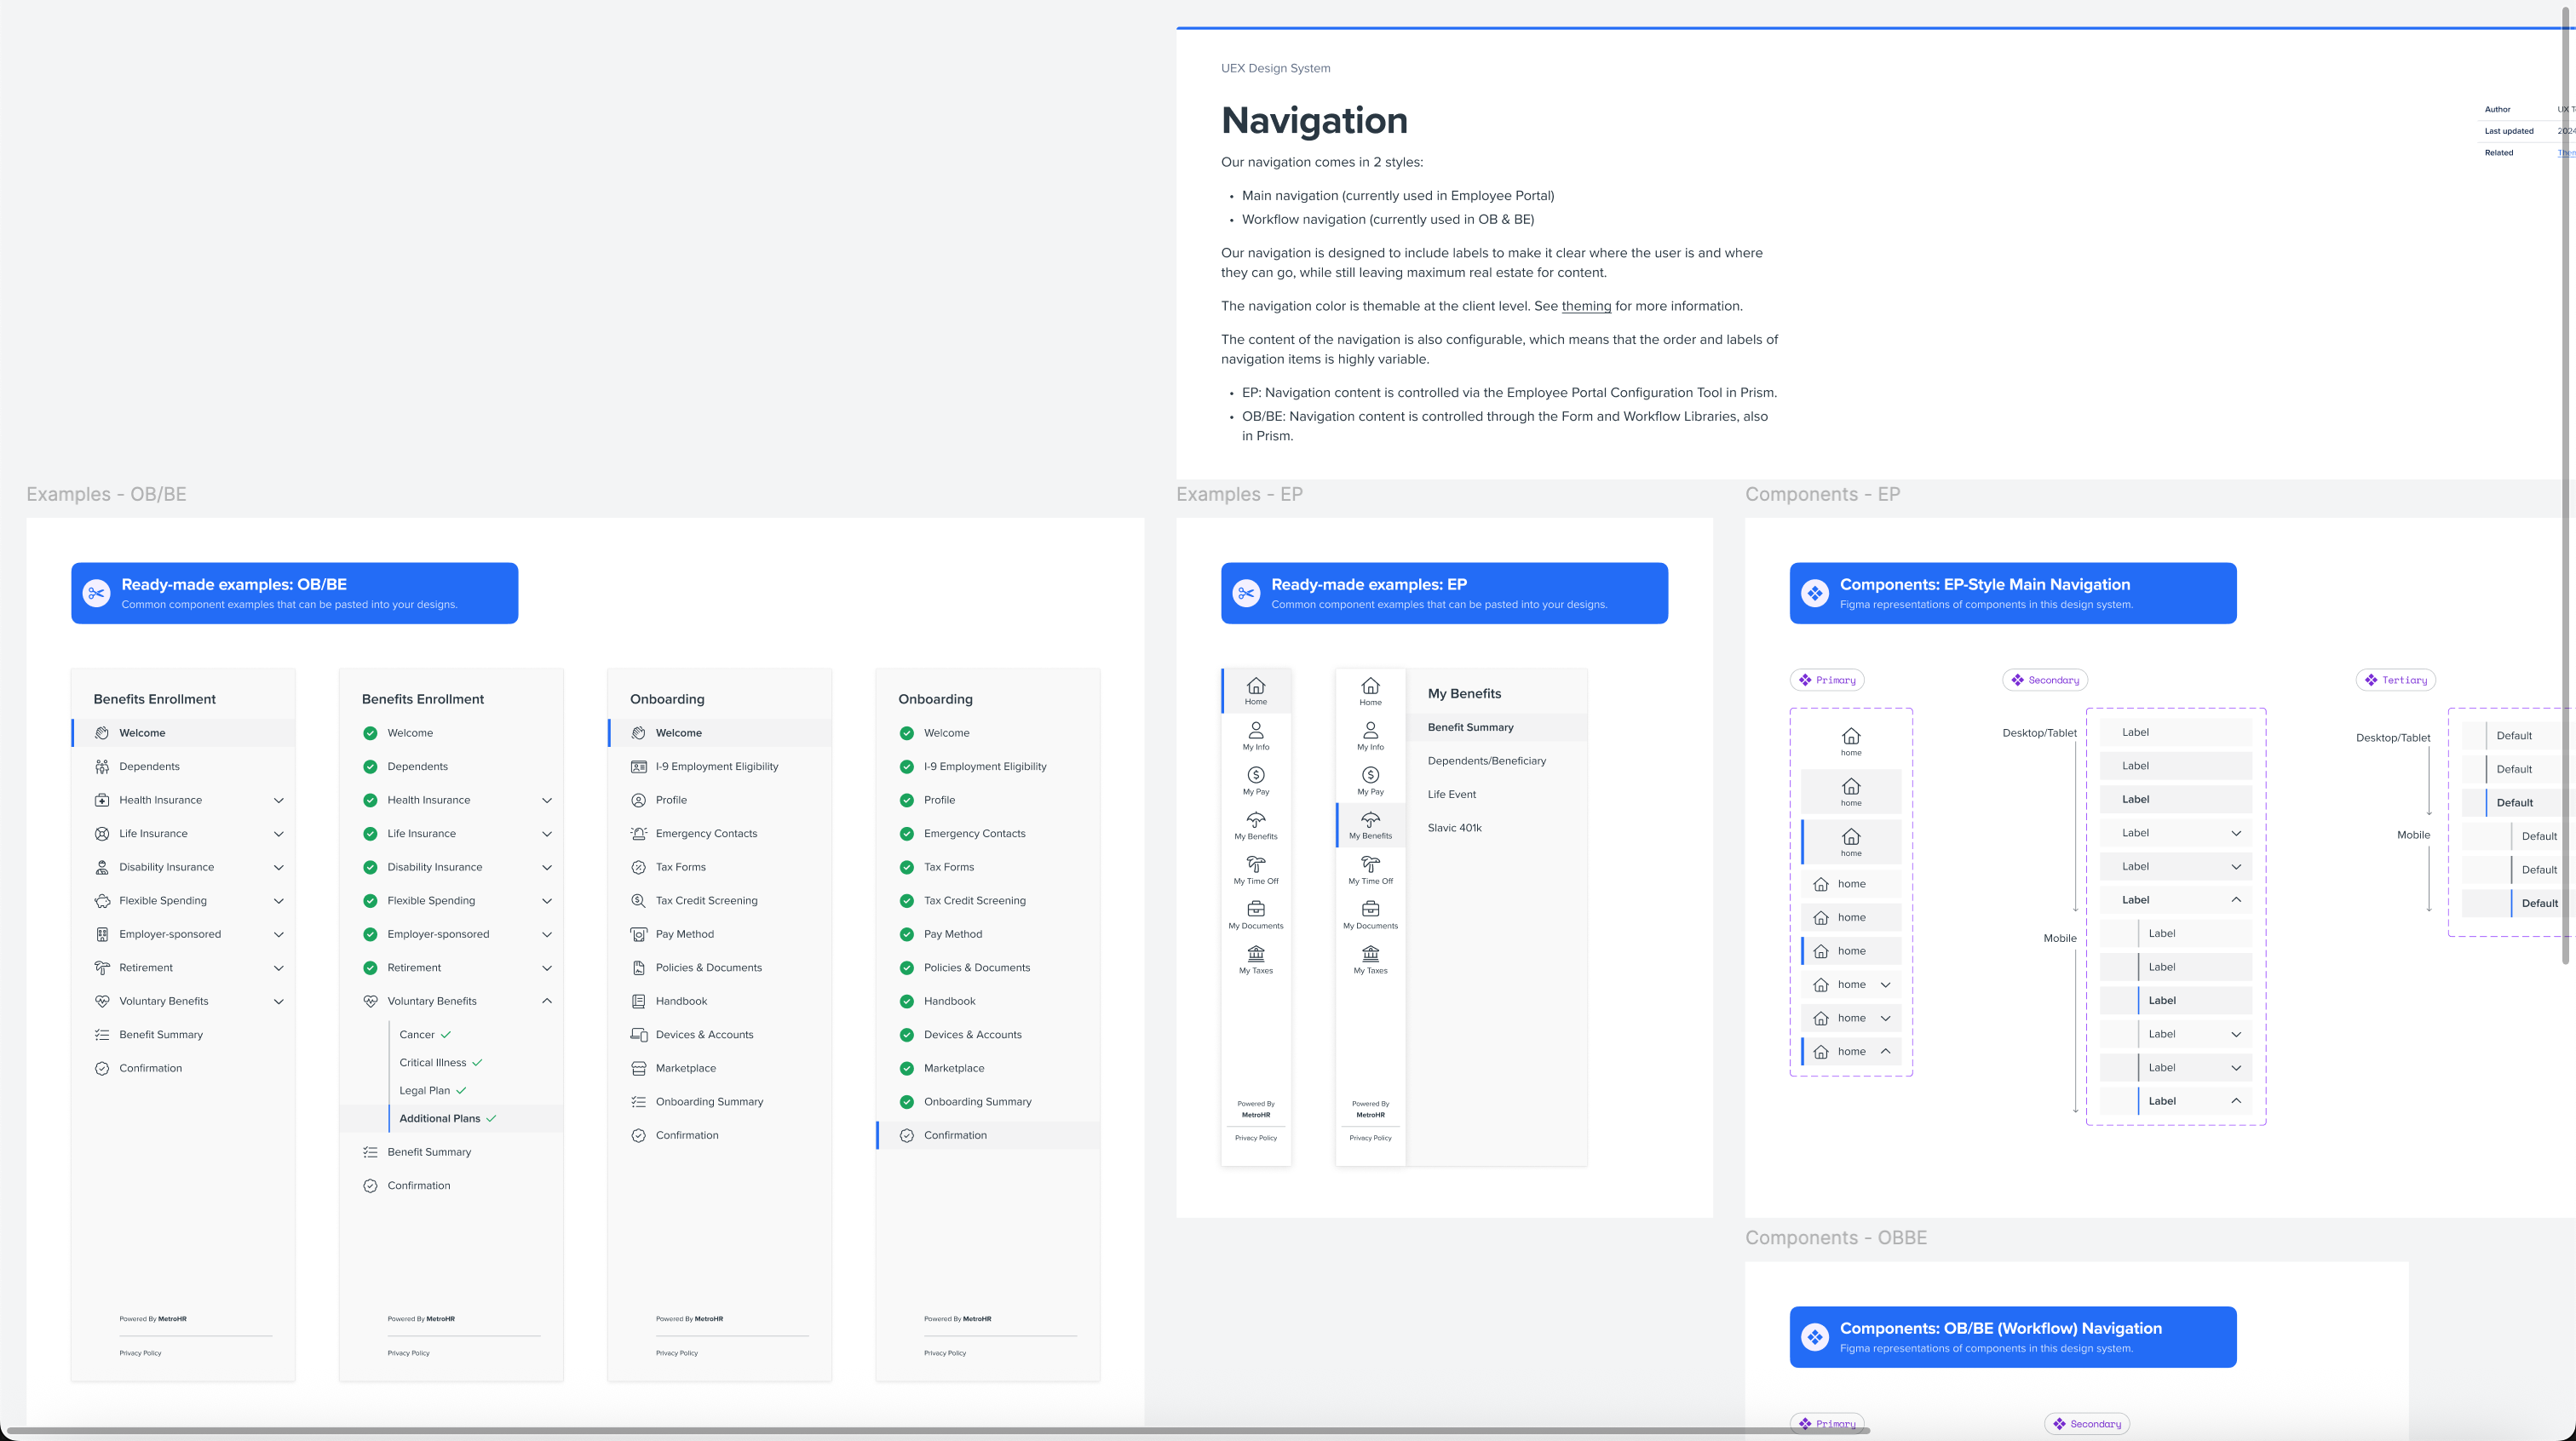2576x1441 pixels.
Task: Click the horizontal scrollbar at bottom of canvas
Action: coord(935,1431)
